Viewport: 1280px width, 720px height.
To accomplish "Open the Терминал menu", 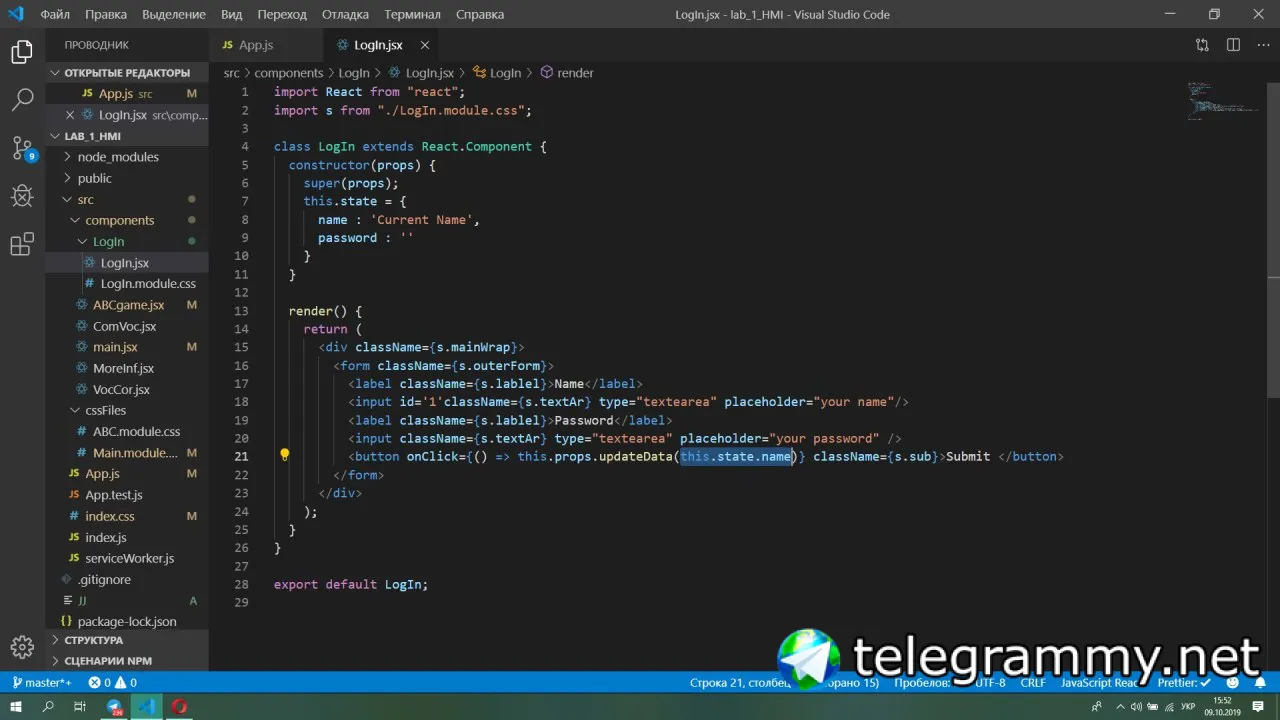I will 412,15.
